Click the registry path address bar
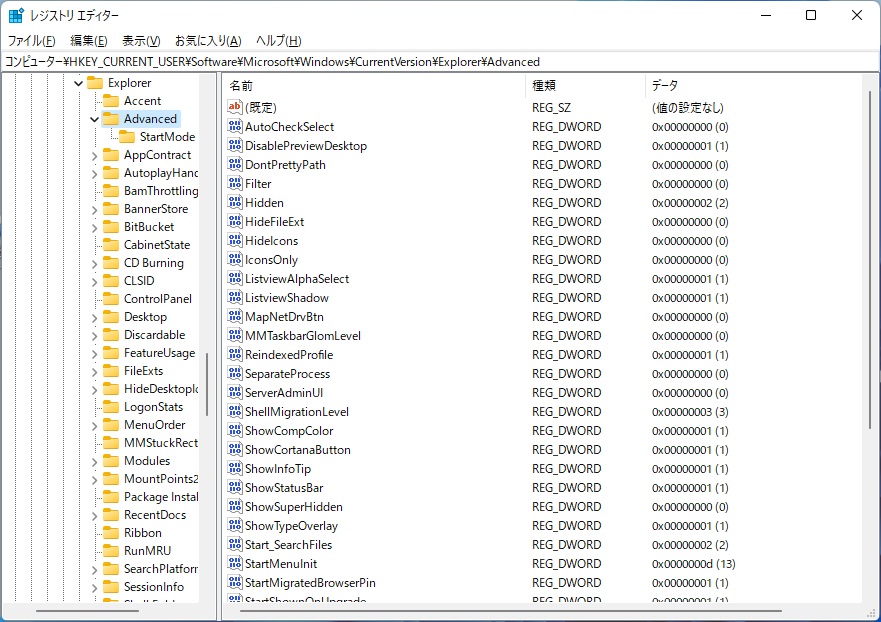881x622 pixels. [x=438, y=62]
